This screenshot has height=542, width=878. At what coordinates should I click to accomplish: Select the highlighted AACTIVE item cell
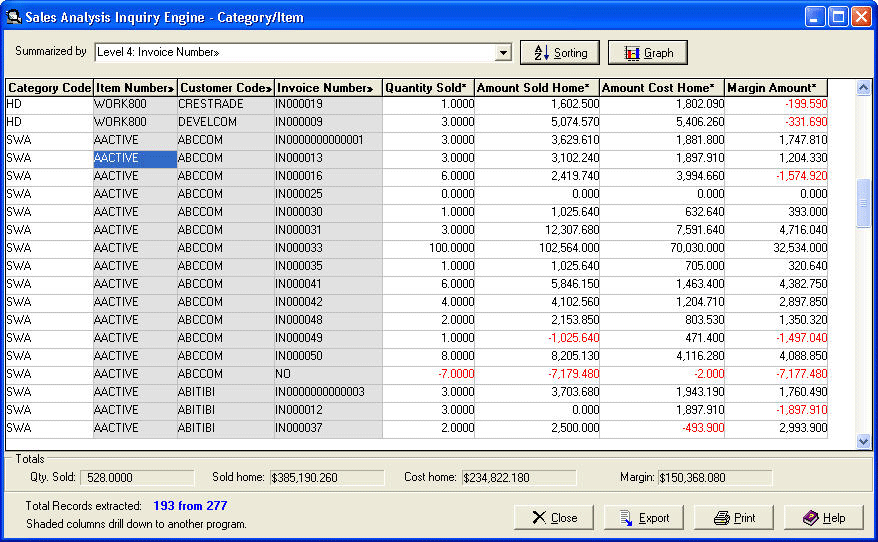(135, 158)
